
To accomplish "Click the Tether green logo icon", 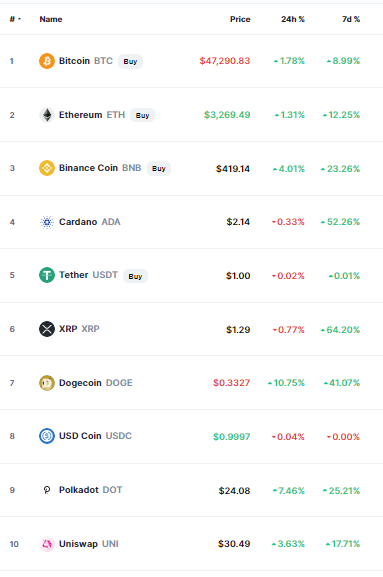I will [x=47, y=275].
